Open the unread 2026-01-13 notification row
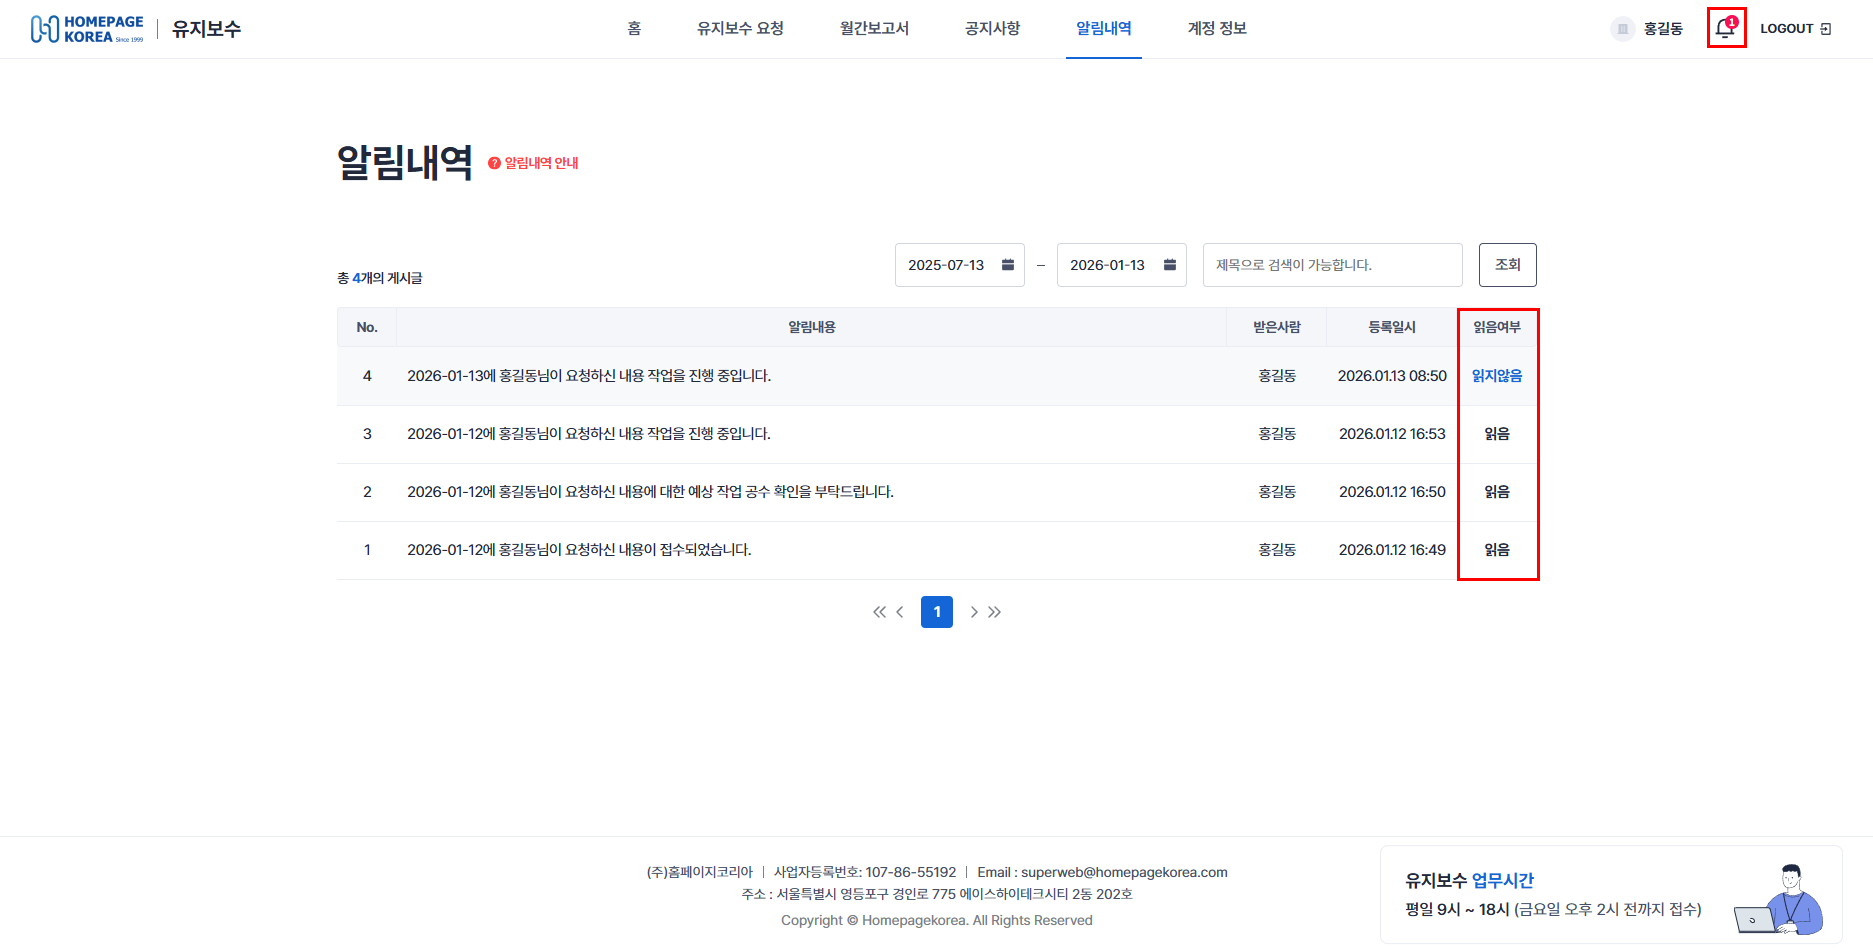Screen dimensions: 1873x949 589,376
